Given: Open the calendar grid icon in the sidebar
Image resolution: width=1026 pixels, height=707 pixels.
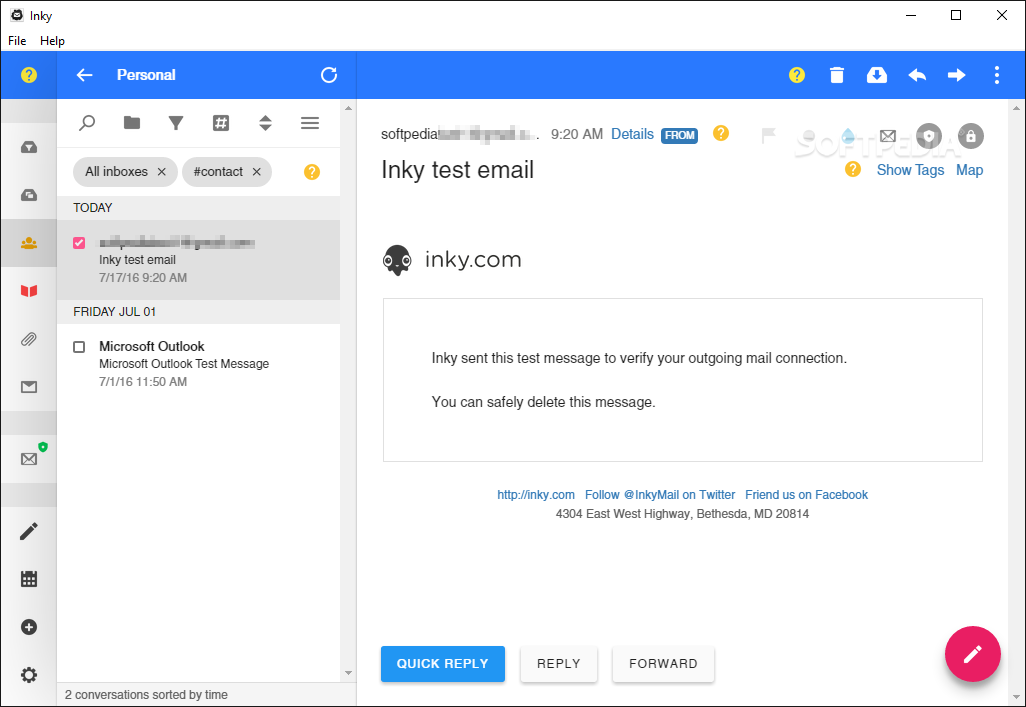Looking at the screenshot, I should click(29, 579).
